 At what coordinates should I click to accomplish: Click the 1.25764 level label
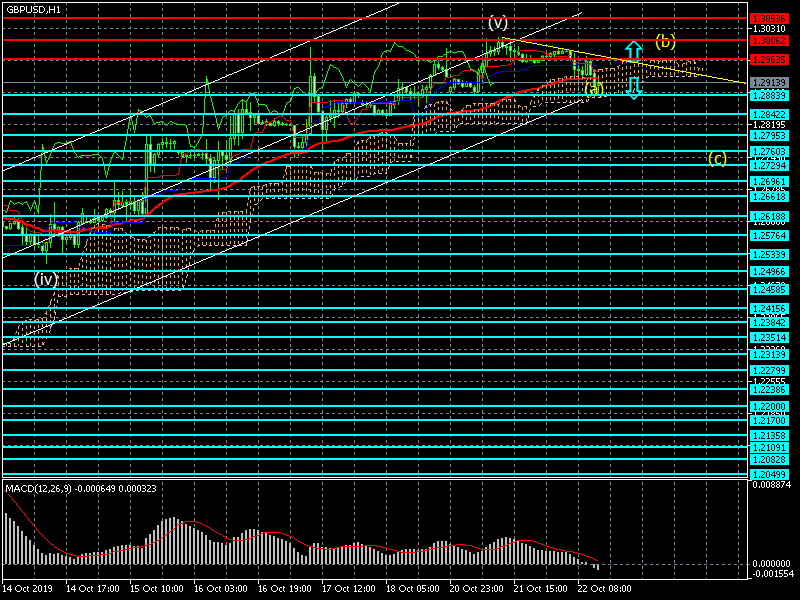(x=769, y=236)
